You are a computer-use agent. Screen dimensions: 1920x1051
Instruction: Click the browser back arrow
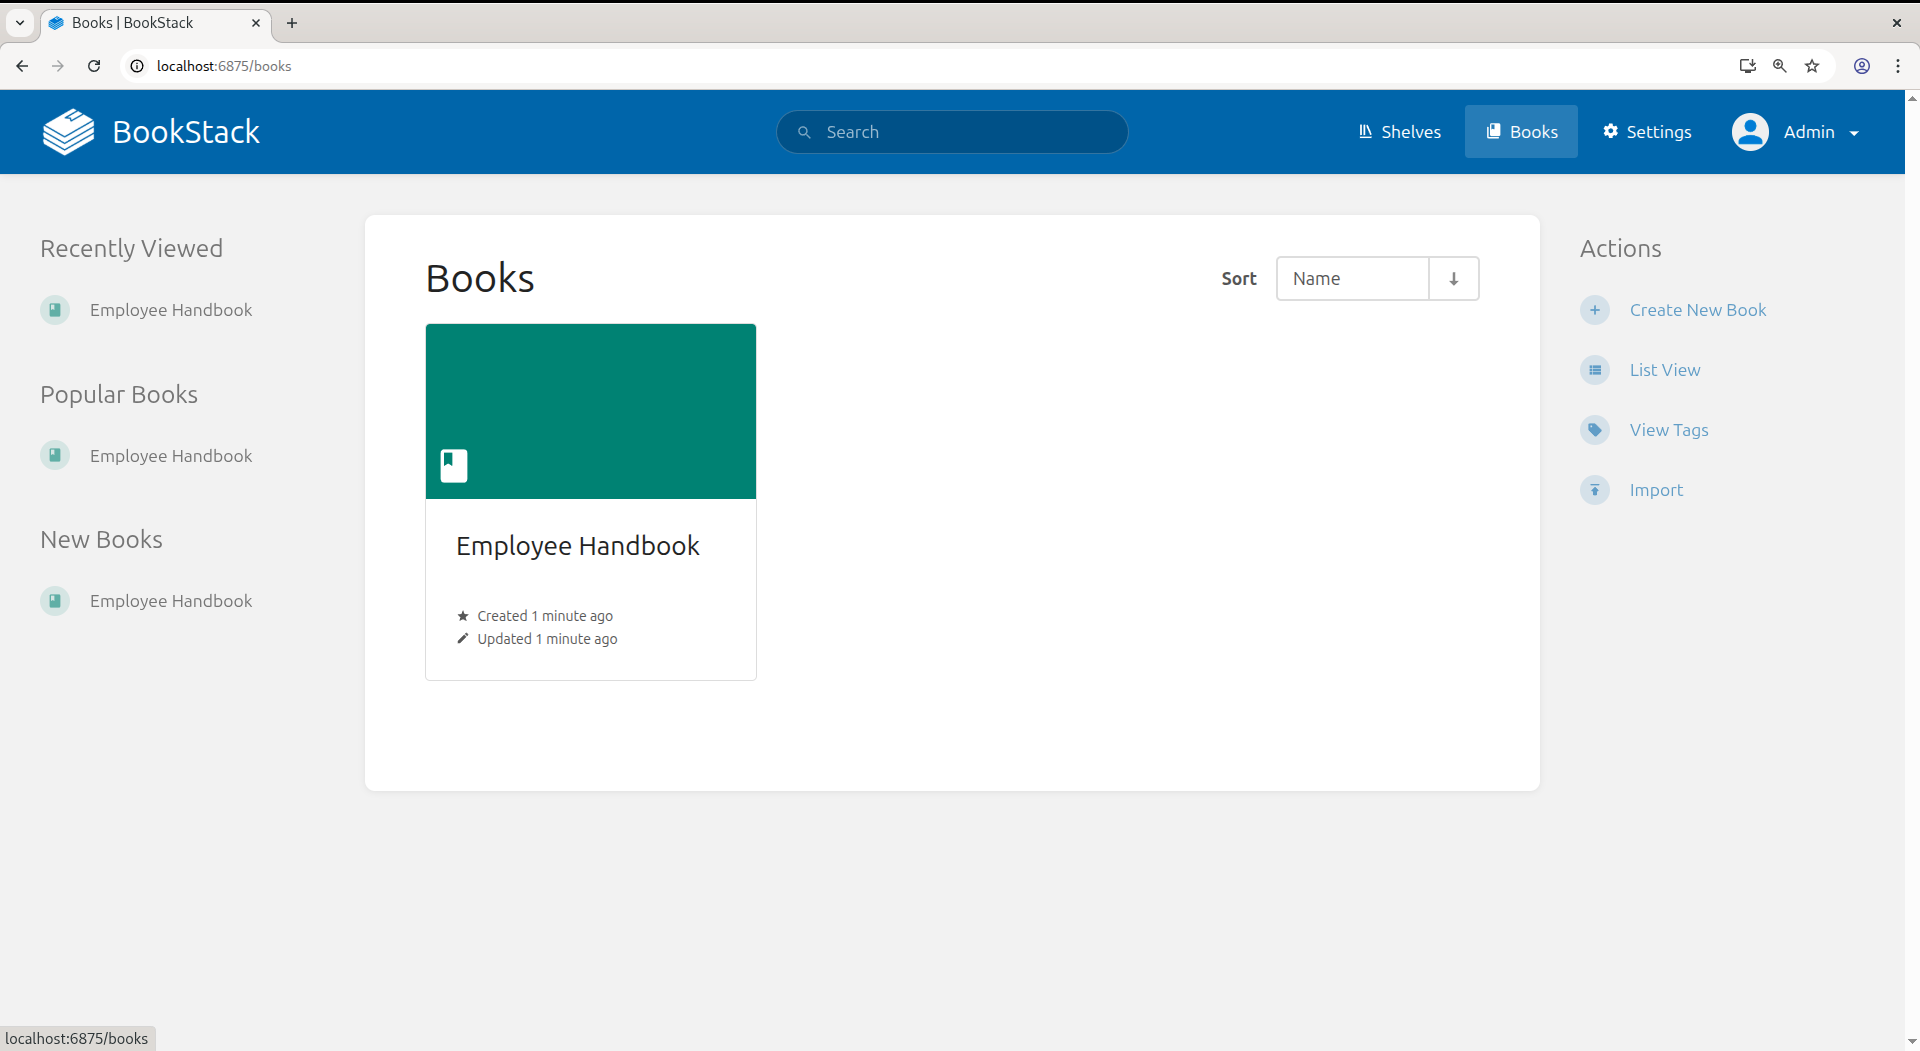[22, 66]
